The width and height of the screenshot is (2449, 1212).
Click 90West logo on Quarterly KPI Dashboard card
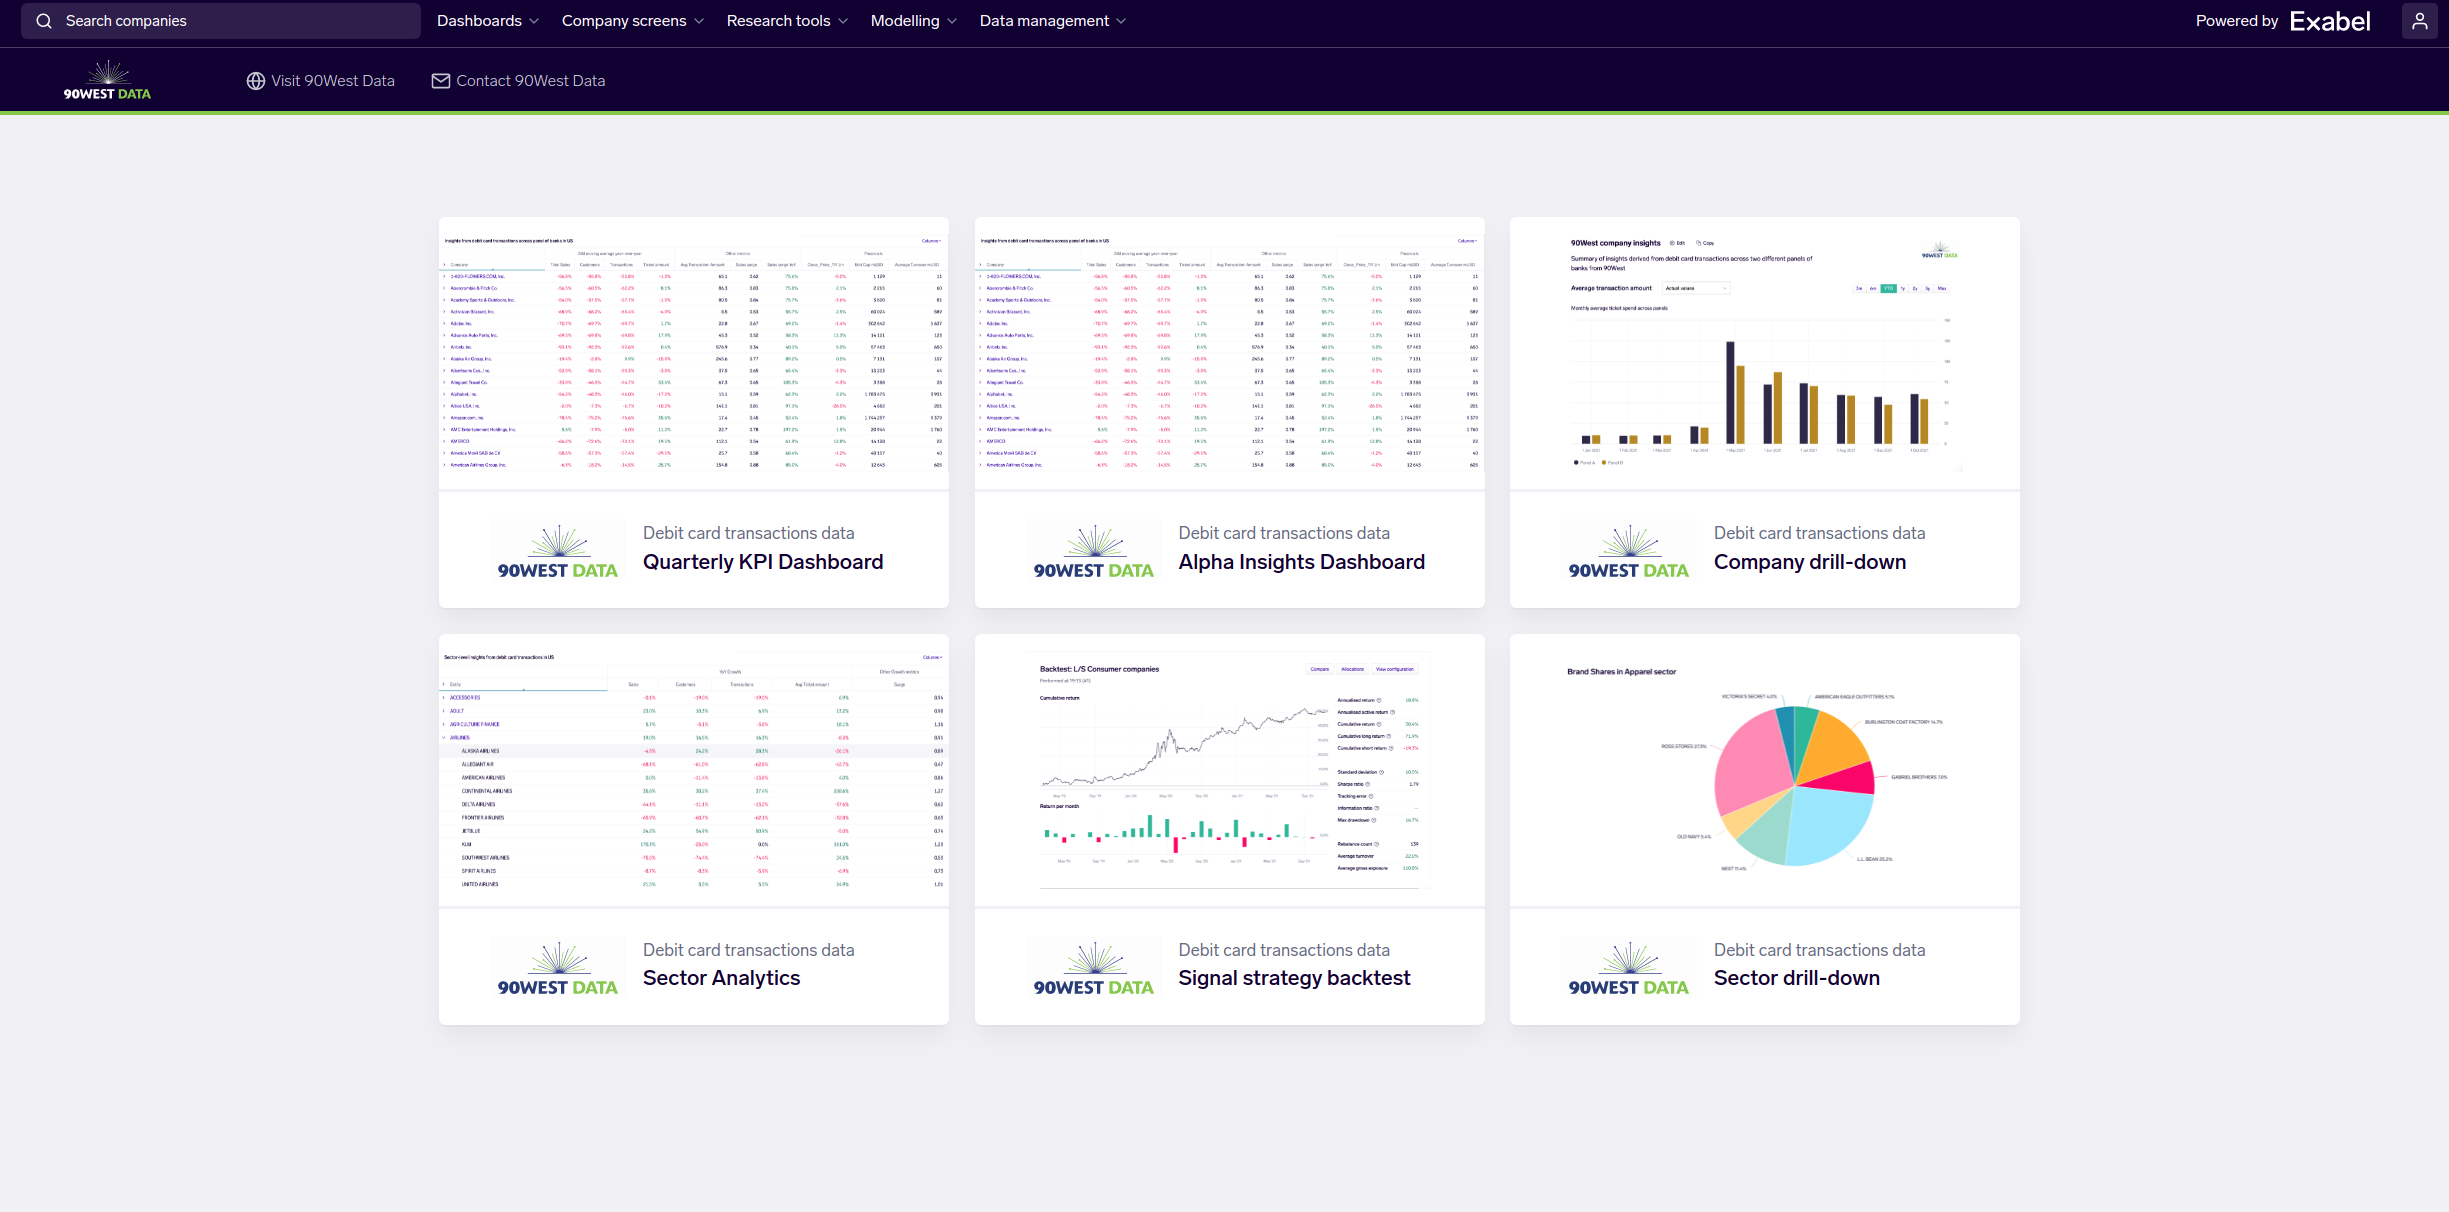pos(557,552)
